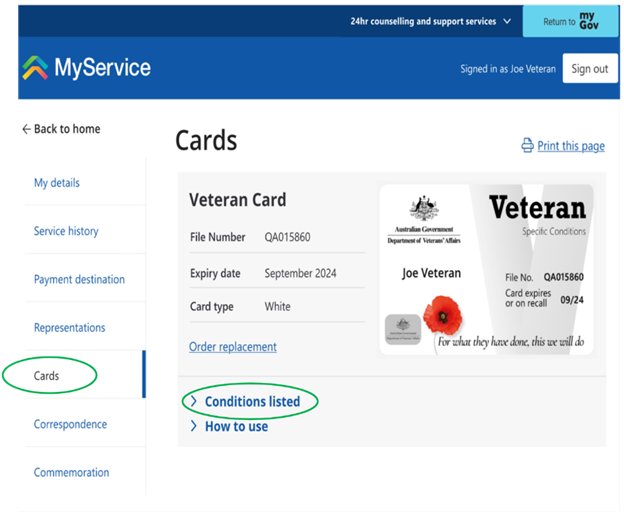This screenshot has height=515, width=624.
Task: Click the Australian Government crest on the card
Action: click(423, 209)
